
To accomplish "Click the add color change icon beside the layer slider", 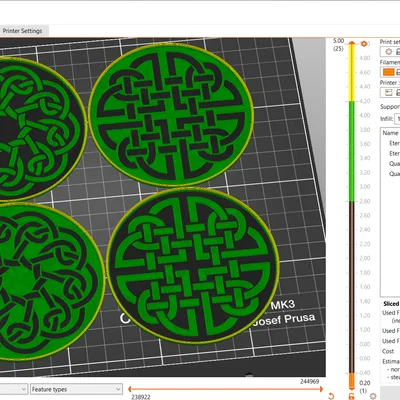I will tap(364, 44).
